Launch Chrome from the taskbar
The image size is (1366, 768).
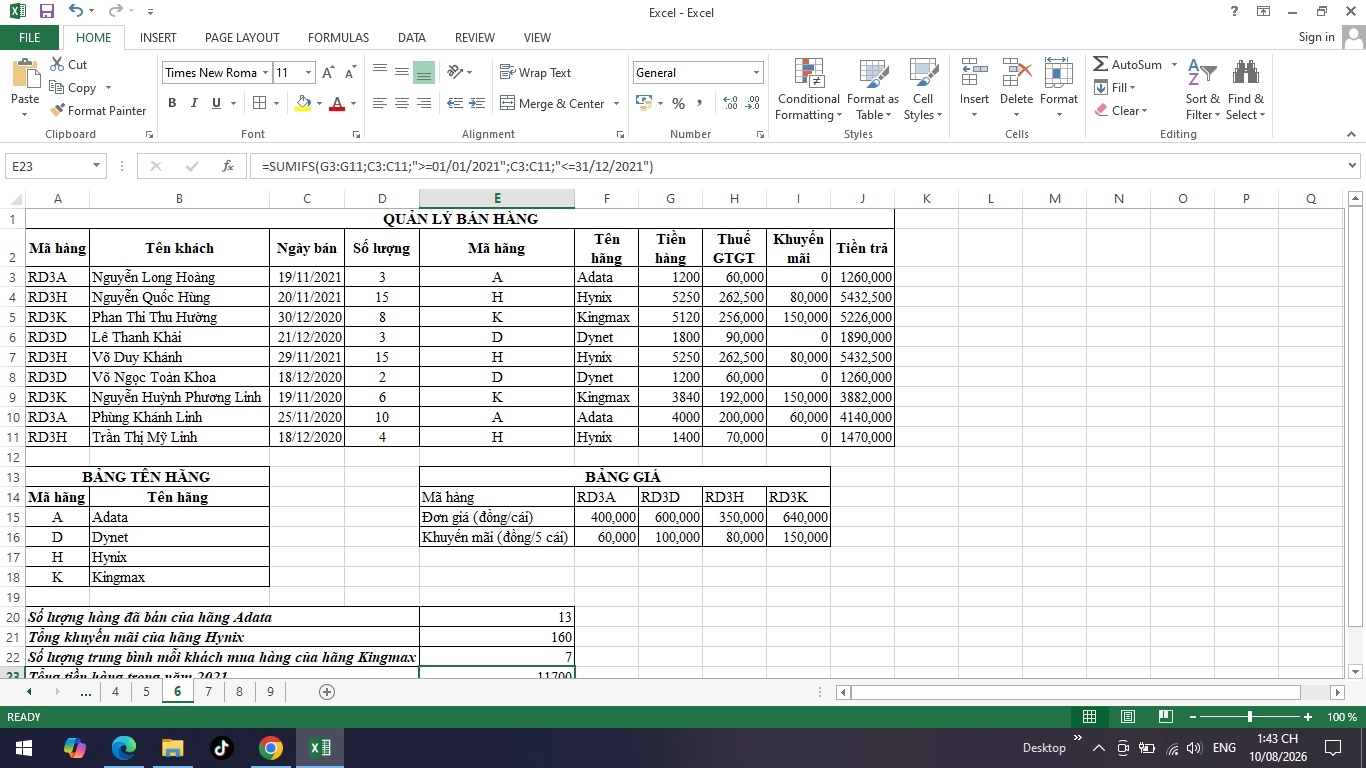pyautogui.click(x=270, y=747)
